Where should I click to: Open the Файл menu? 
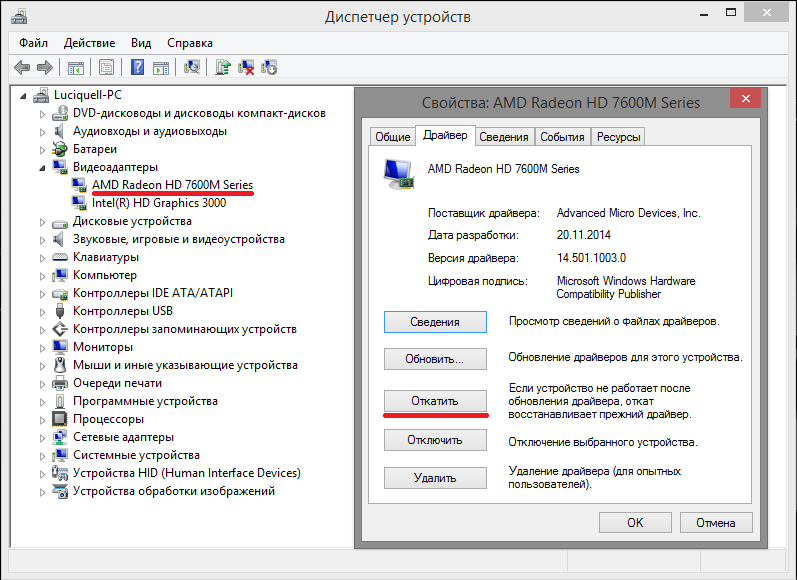(34, 43)
